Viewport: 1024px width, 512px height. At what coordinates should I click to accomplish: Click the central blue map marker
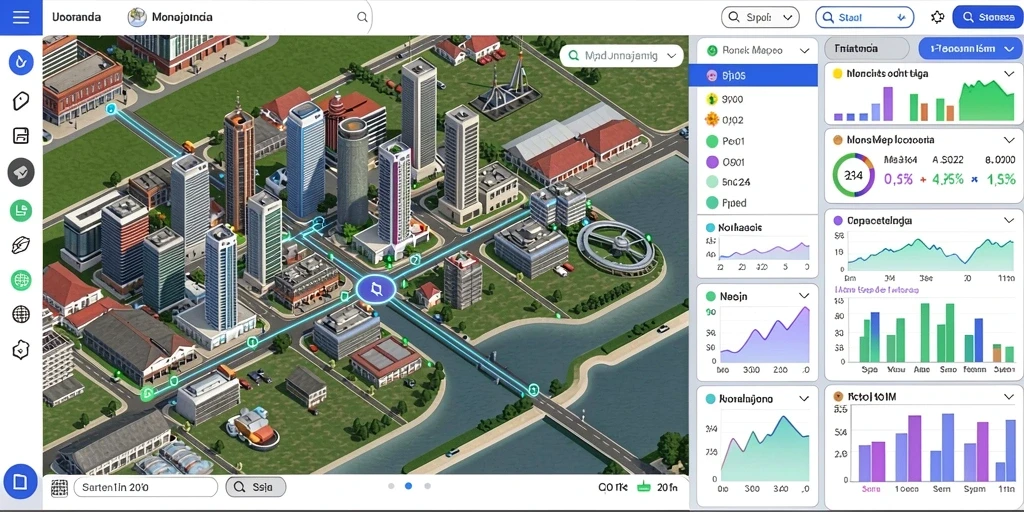376,289
